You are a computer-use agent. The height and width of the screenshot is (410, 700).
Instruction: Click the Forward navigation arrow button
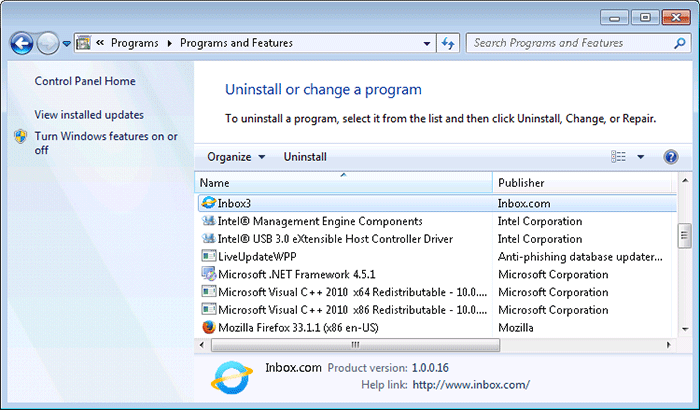(x=48, y=44)
